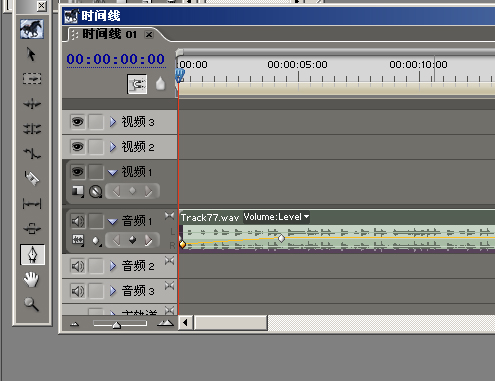The image size is (495, 381).
Task: Click the work area bar handle
Action: point(179,52)
